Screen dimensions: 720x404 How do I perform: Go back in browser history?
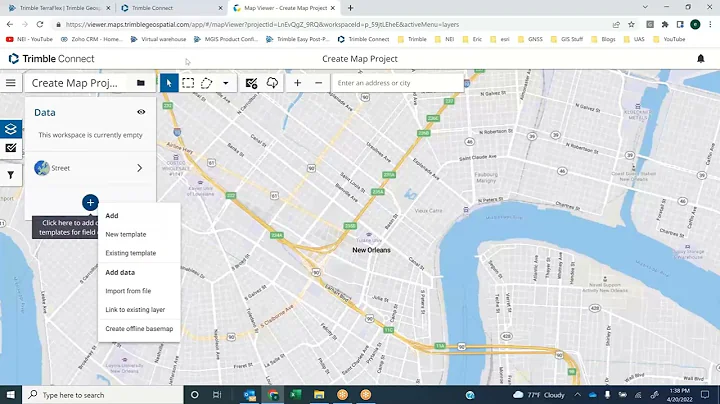[x=10, y=24]
